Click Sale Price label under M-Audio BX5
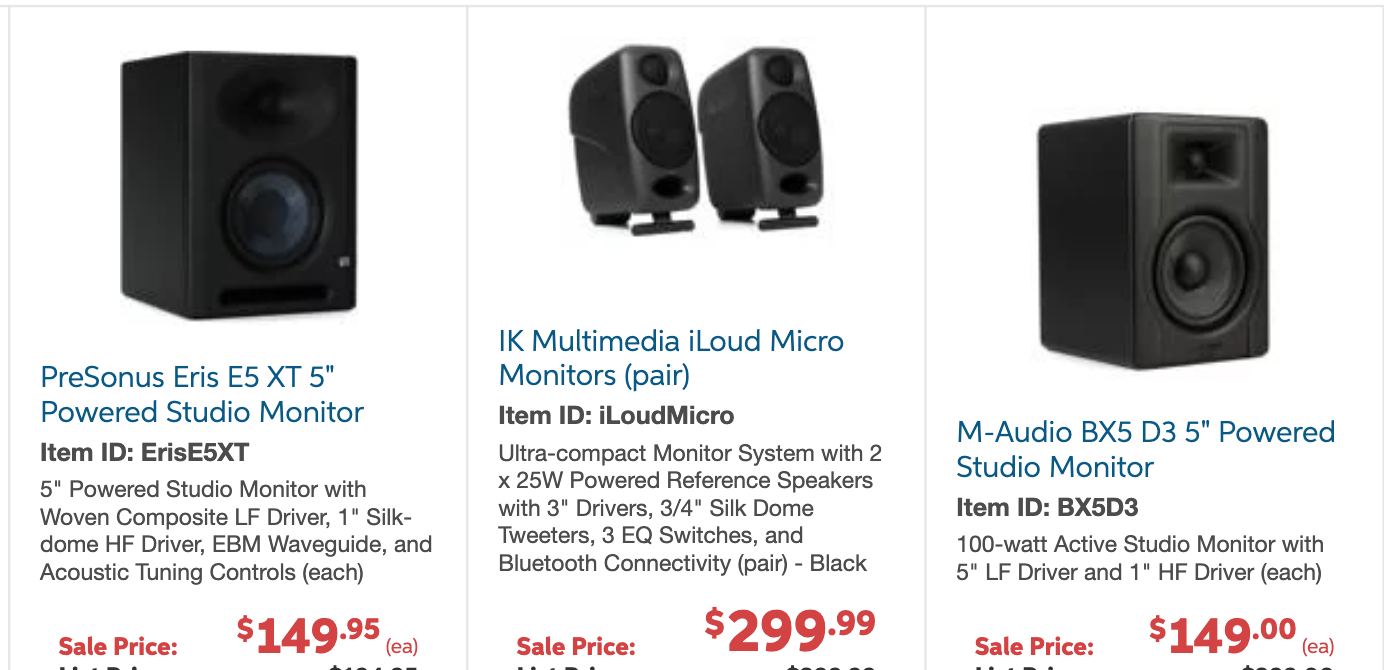 pos(1034,646)
